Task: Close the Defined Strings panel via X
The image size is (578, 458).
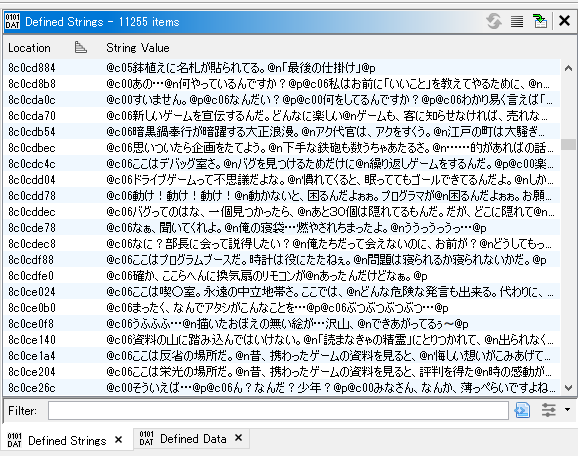Action: click(x=564, y=21)
